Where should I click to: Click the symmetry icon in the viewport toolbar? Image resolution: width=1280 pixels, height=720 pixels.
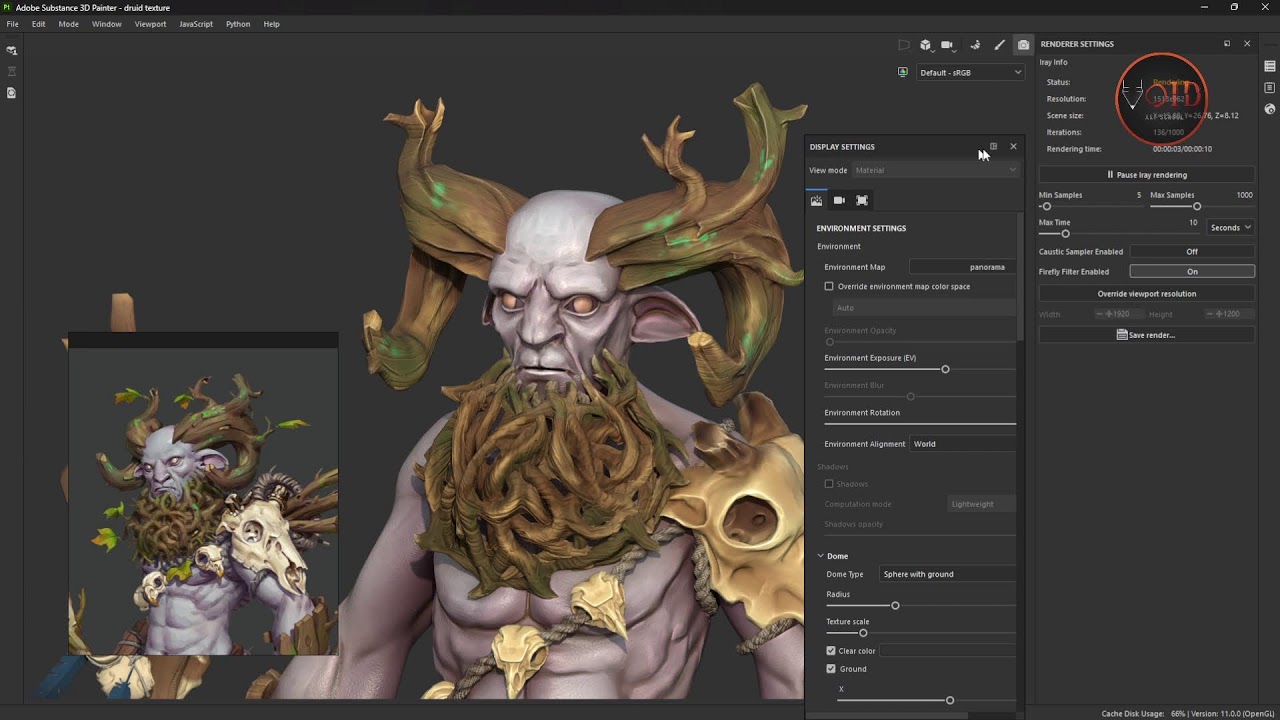click(976, 45)
